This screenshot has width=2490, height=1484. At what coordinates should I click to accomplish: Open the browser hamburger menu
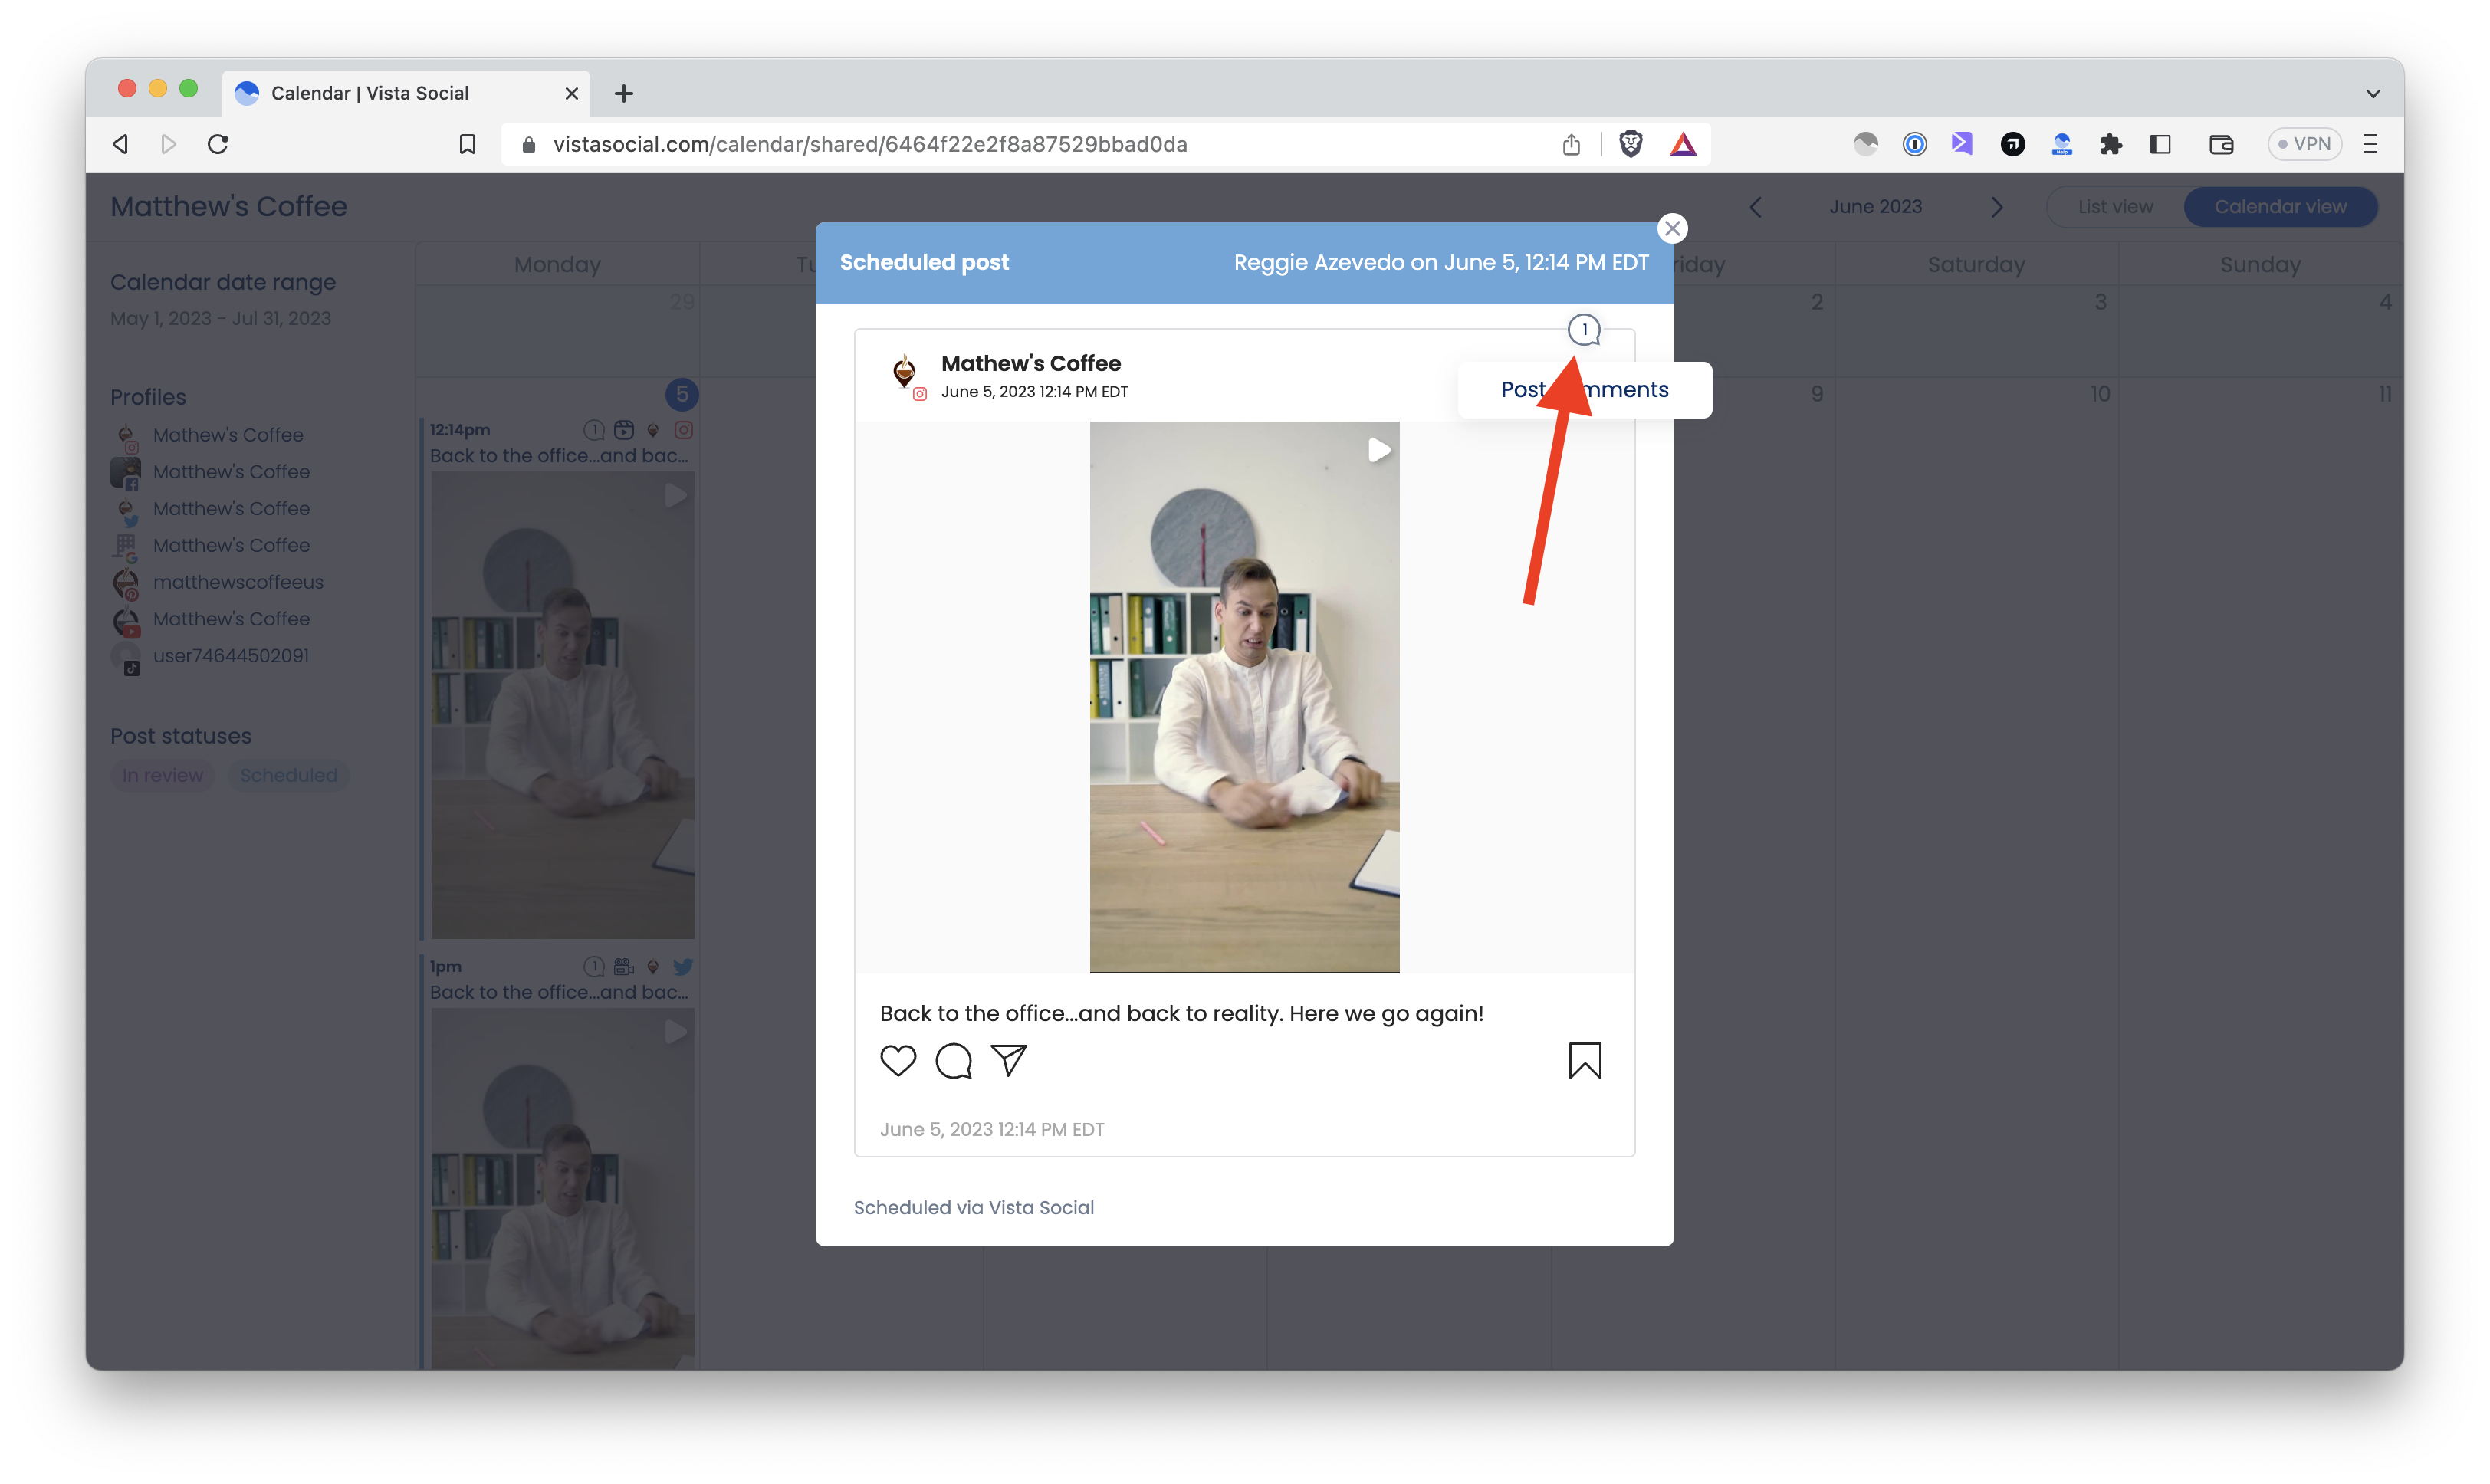tap(2370, 144)
